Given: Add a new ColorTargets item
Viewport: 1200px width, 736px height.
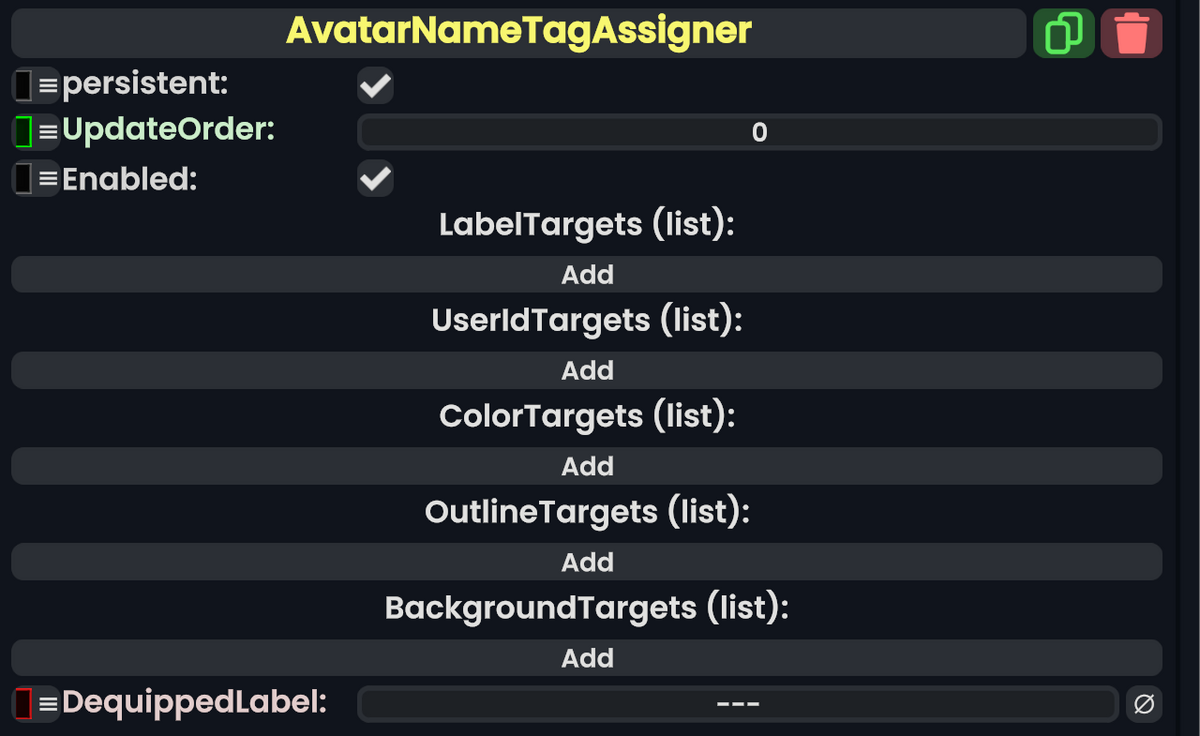Looking at the screenshot, I should coord(587,466).
